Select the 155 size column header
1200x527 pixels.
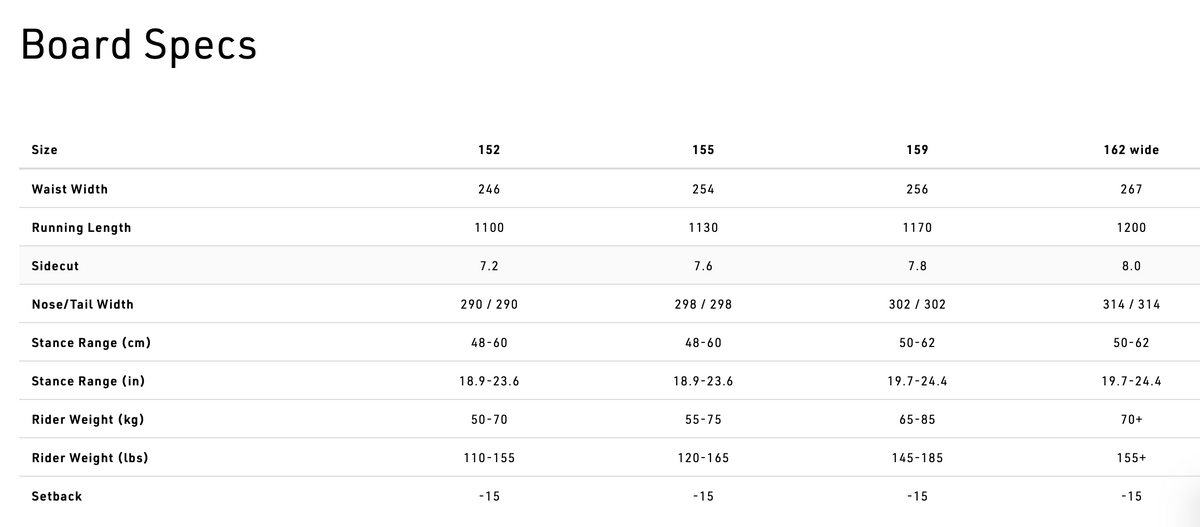(703, 150)
